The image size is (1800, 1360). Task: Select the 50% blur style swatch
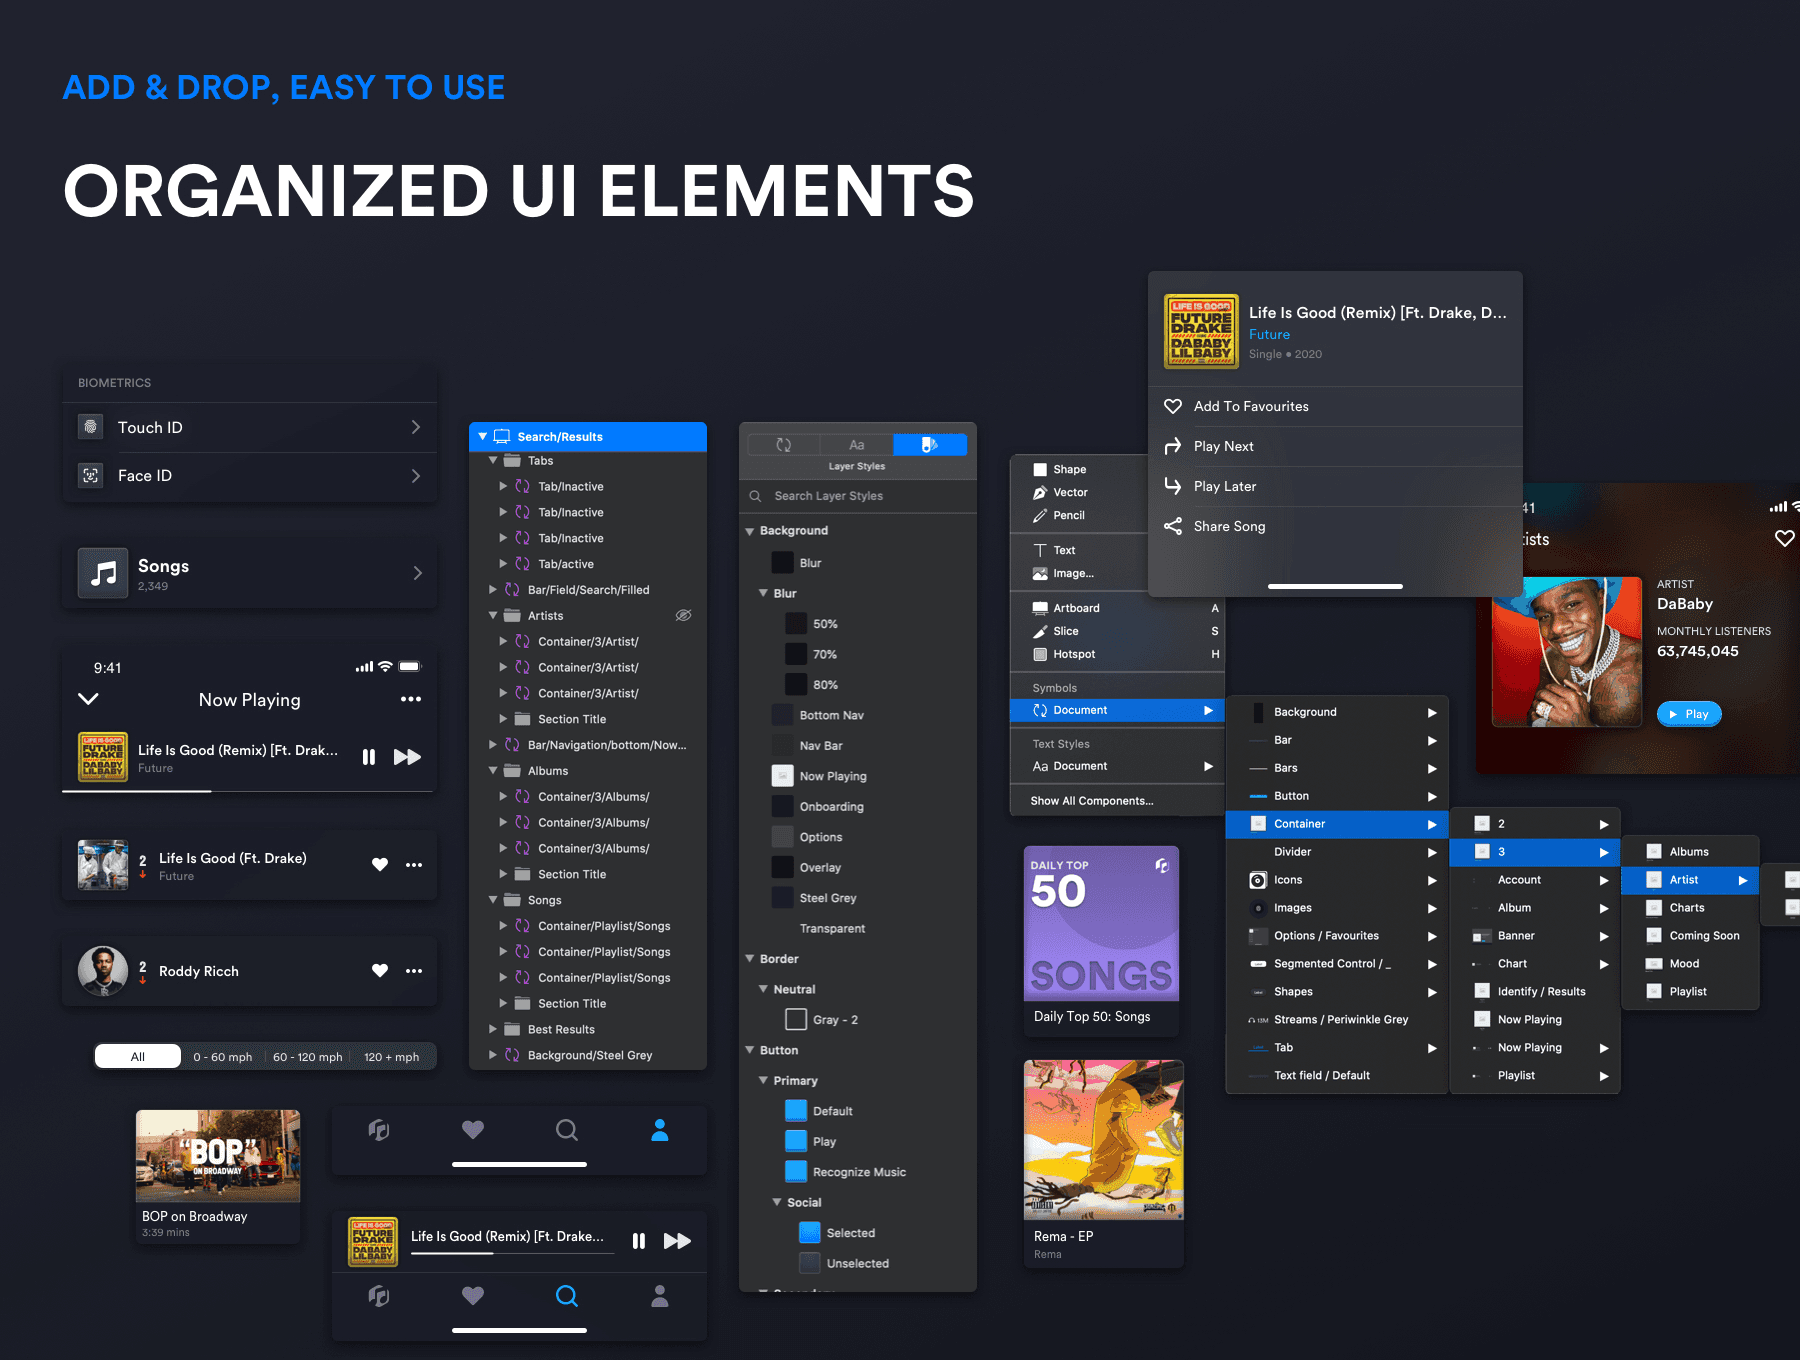tap(796, 624)
